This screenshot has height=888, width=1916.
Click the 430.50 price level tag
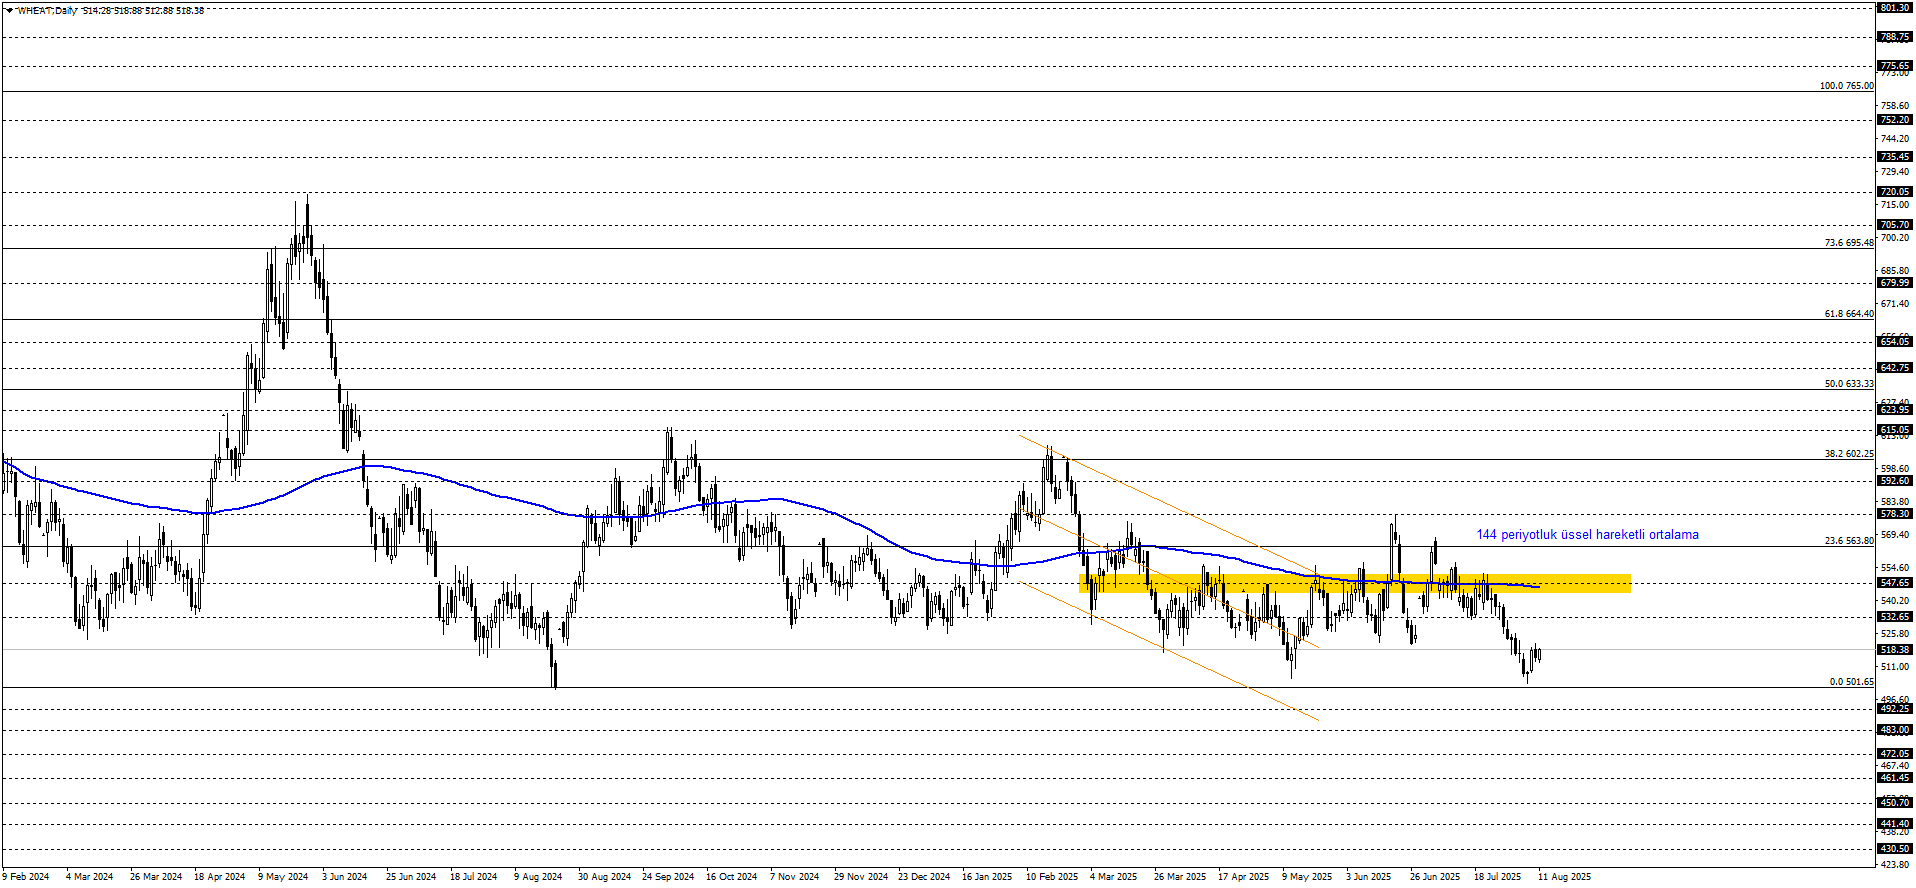pyautogui.click(x=1895, y=849)
